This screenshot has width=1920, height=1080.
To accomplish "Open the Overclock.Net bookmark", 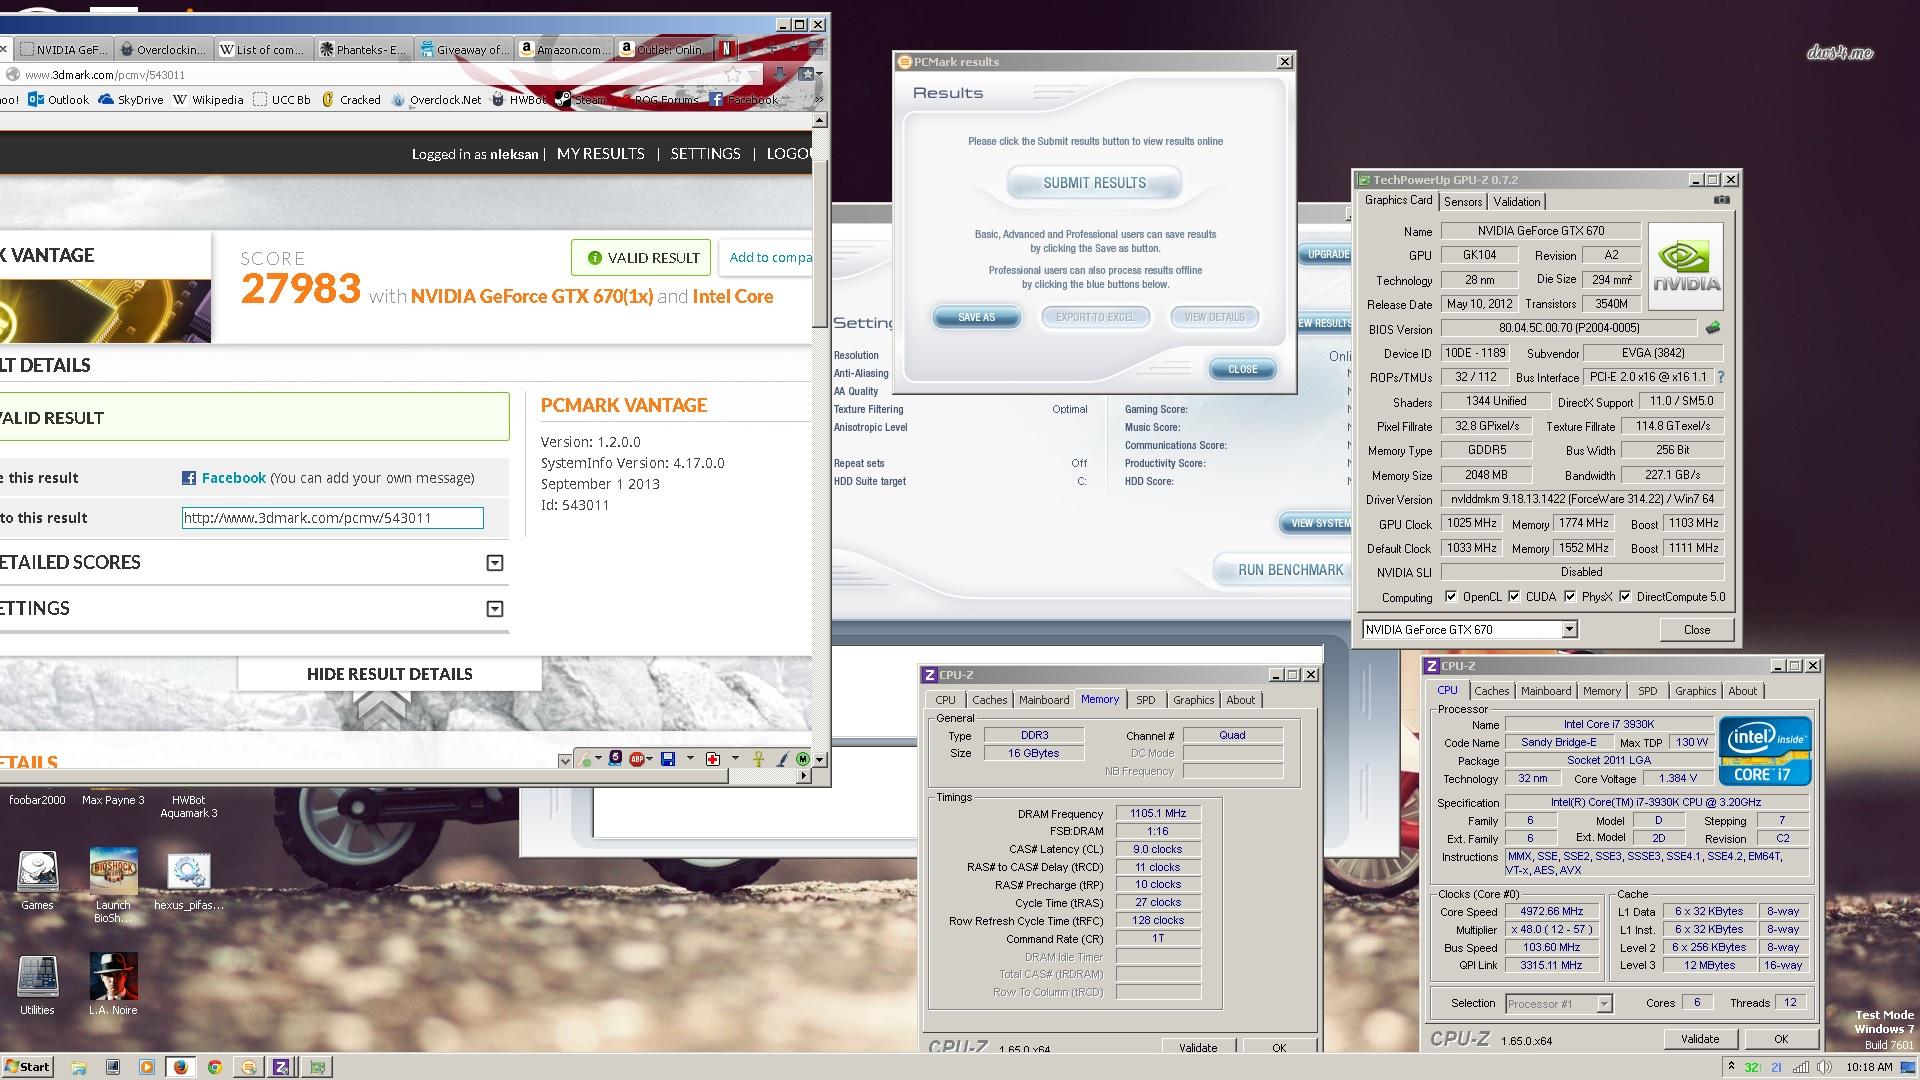I will coord(436,99).
